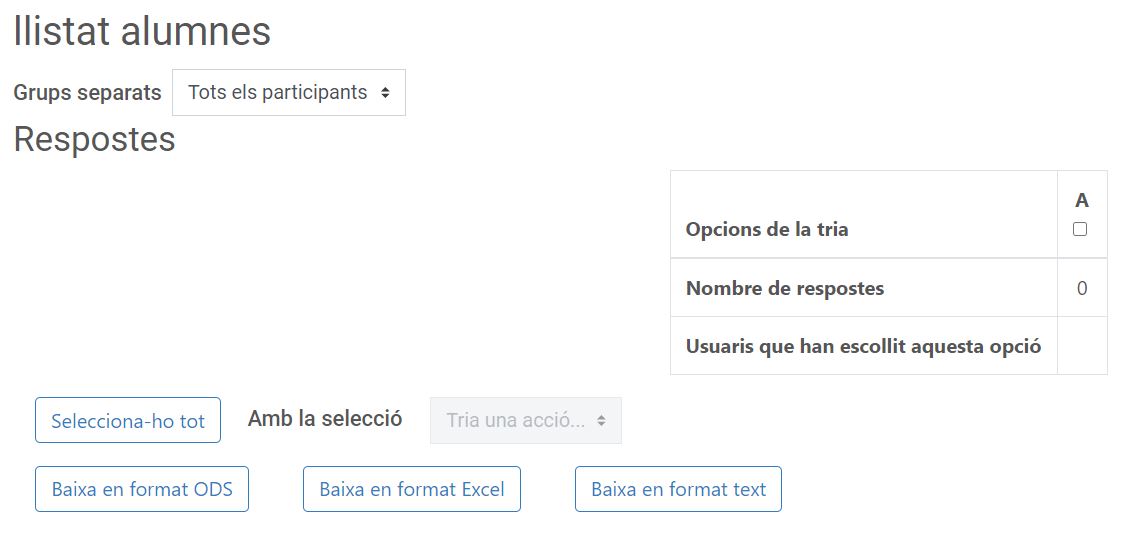Select the 'Nombre de respostes' row header

coord(785,288)
